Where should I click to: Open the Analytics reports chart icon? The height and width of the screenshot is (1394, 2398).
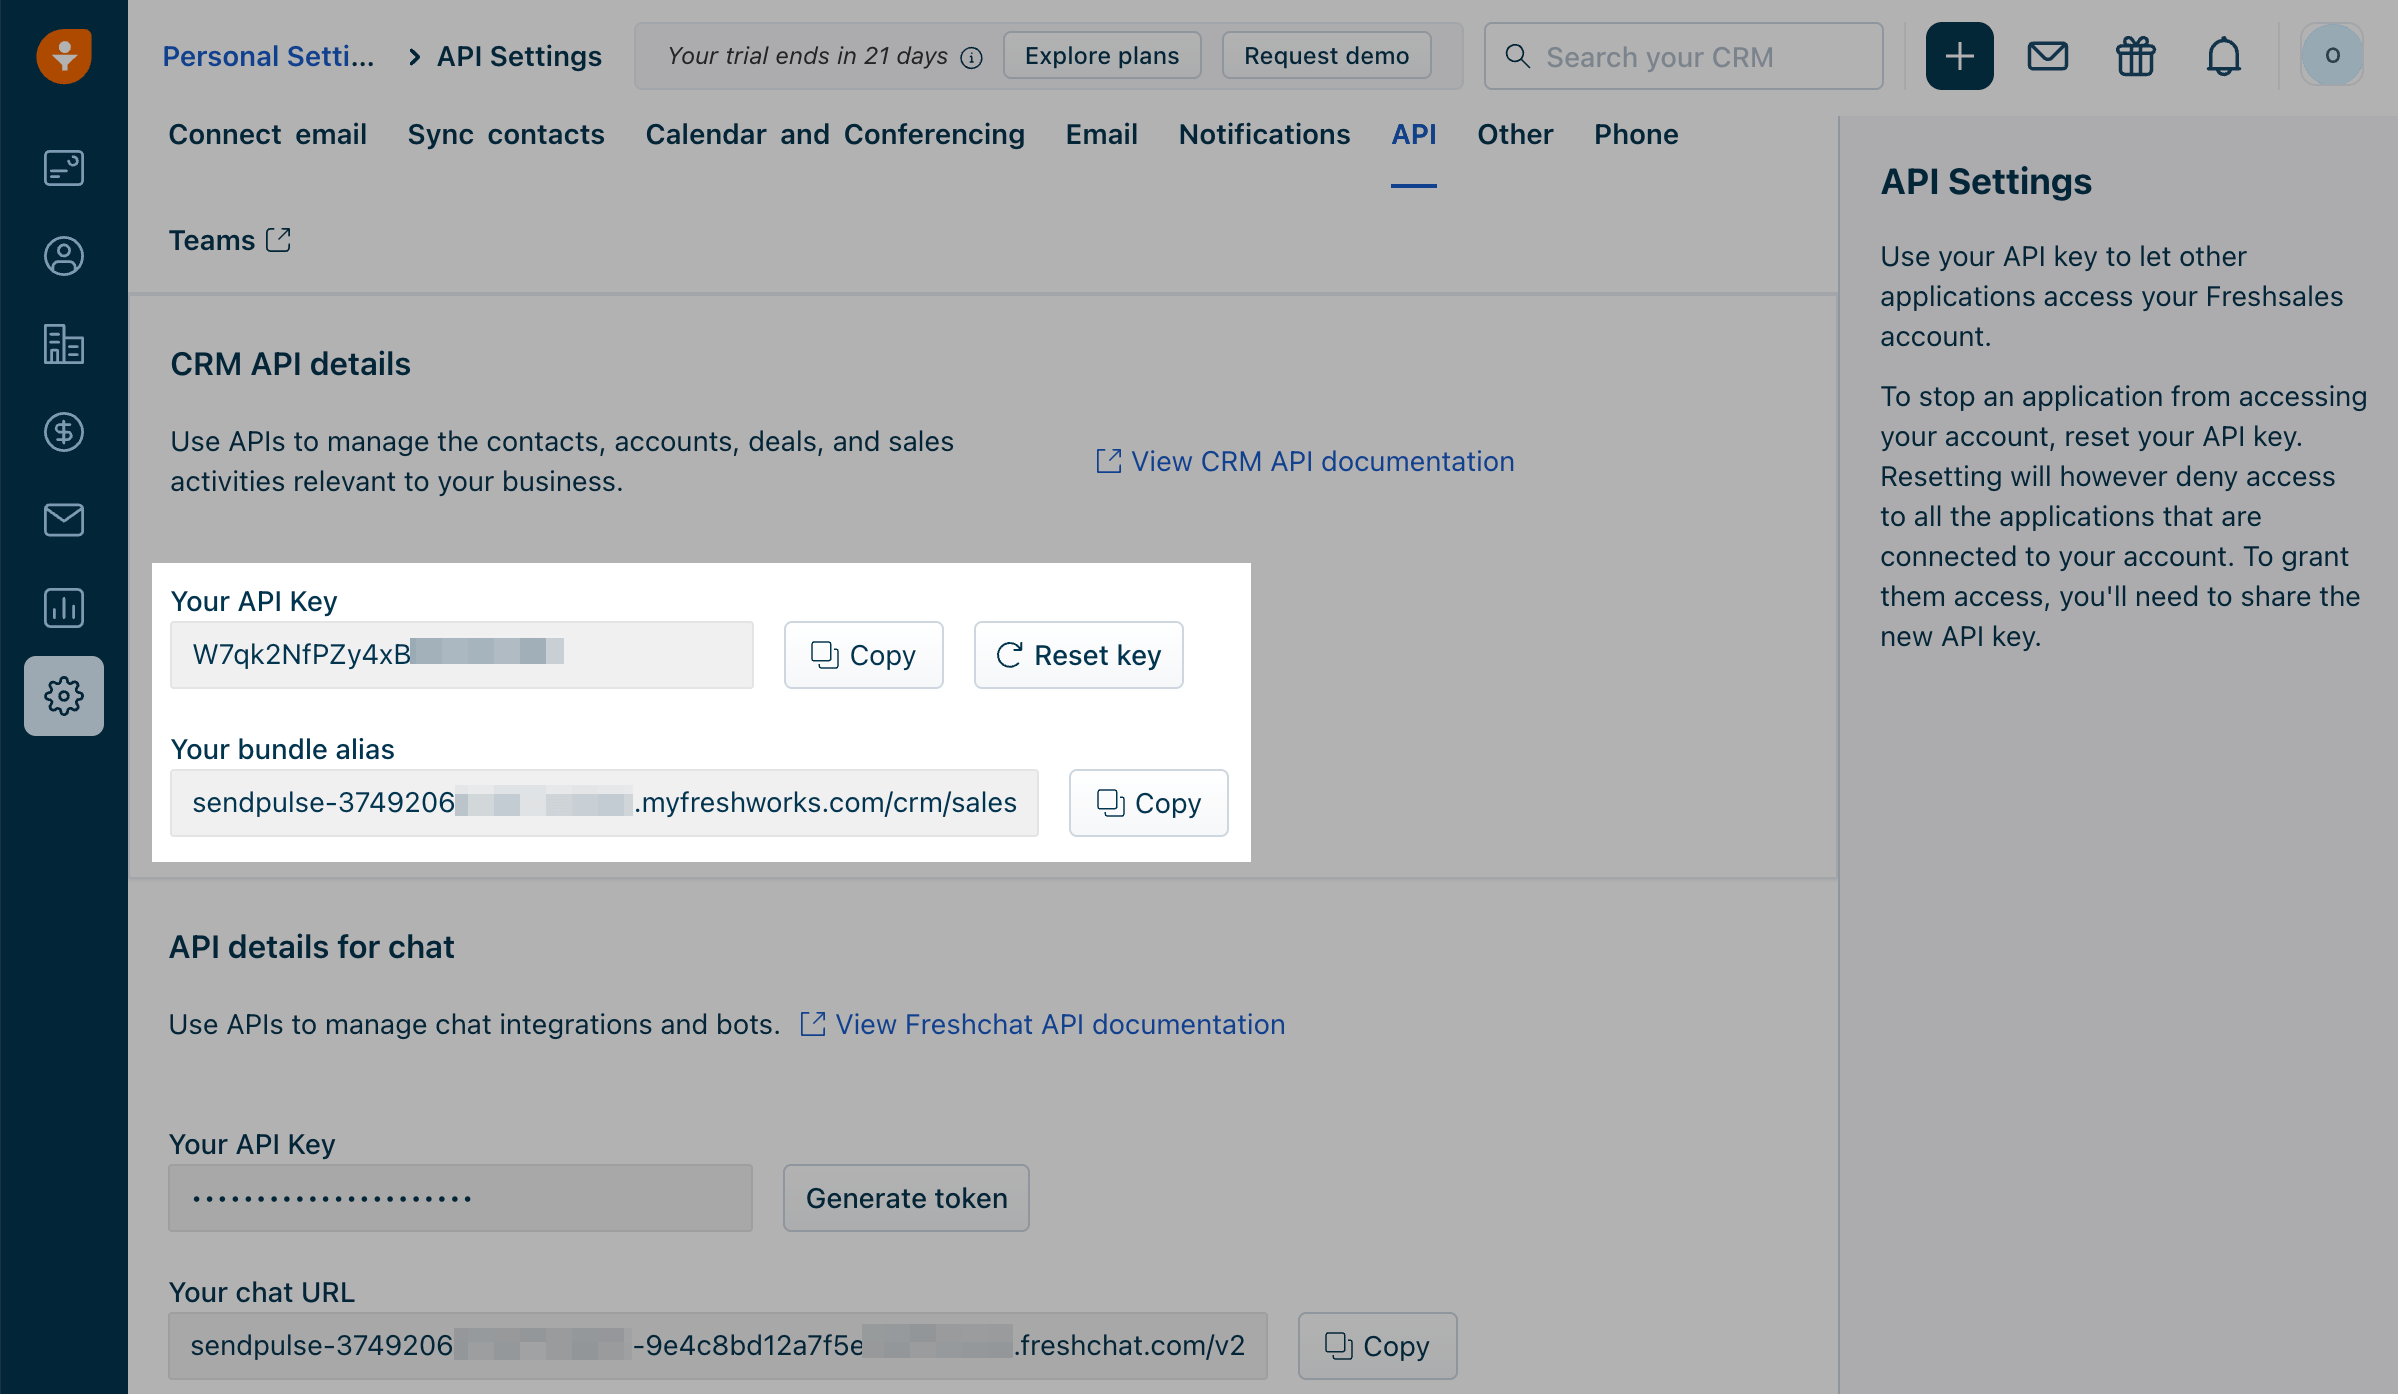pyautogui.click(x=64, y=608)
